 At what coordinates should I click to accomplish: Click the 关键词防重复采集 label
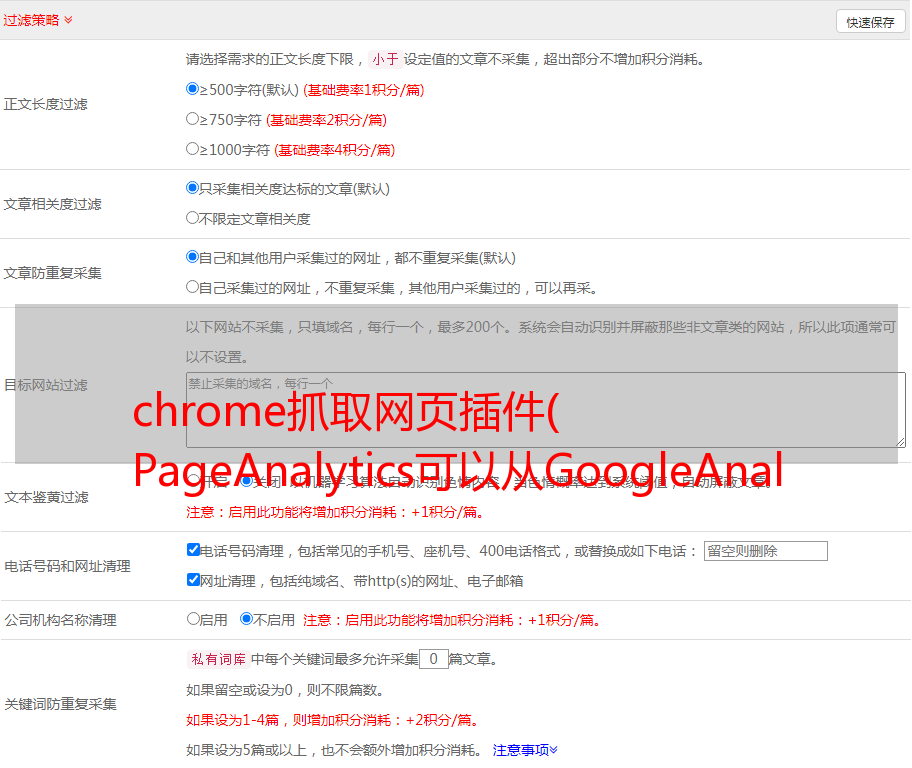60,705
